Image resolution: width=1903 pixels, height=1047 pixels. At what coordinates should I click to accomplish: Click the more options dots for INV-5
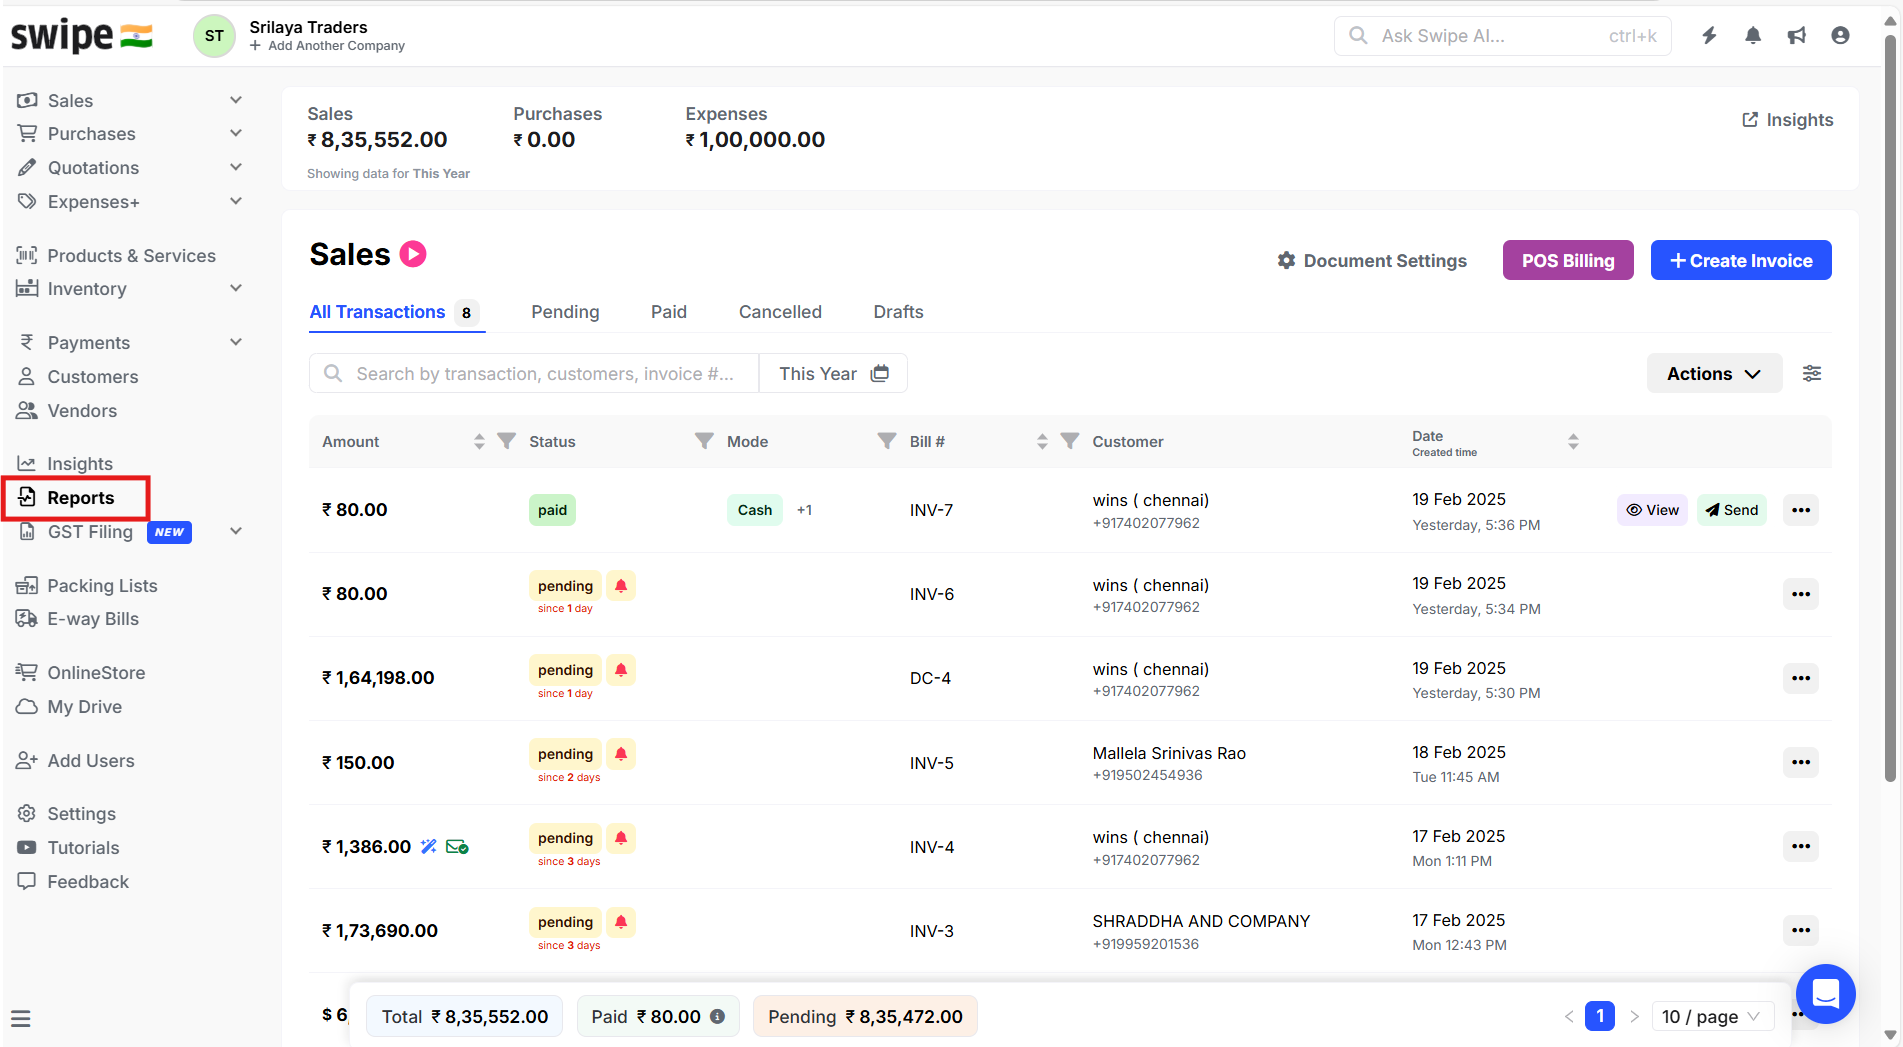[x=1800, y=762]
